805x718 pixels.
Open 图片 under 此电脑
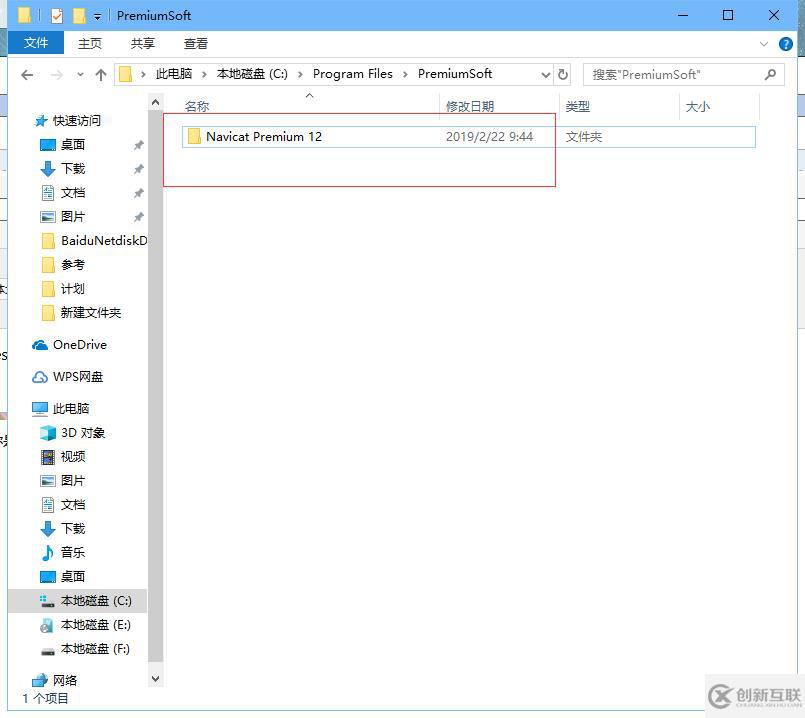coord(72,481)
